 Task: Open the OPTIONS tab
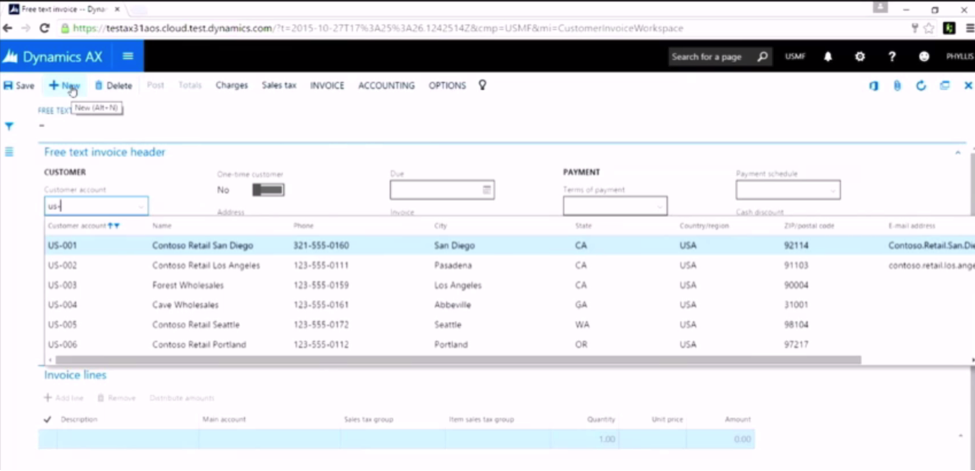[x=447, y=86]
